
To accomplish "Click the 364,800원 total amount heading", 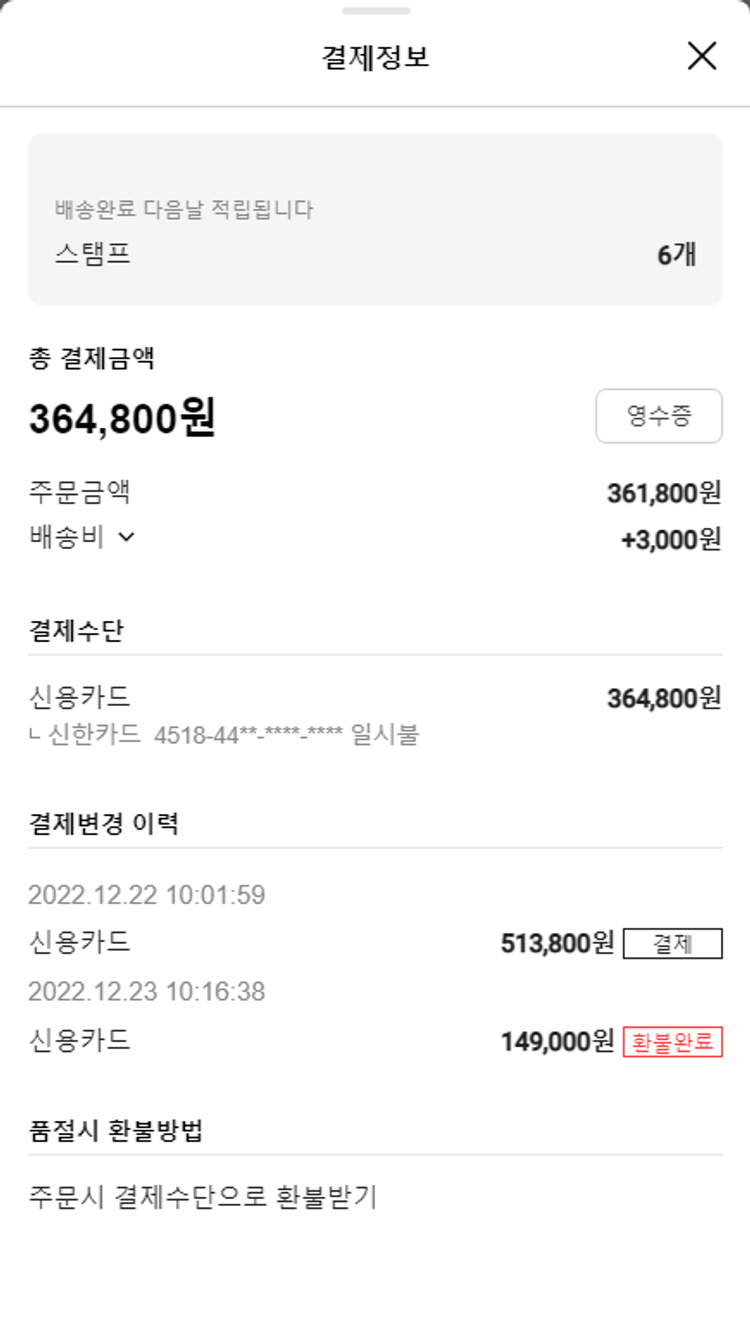I will pos(122,418).
